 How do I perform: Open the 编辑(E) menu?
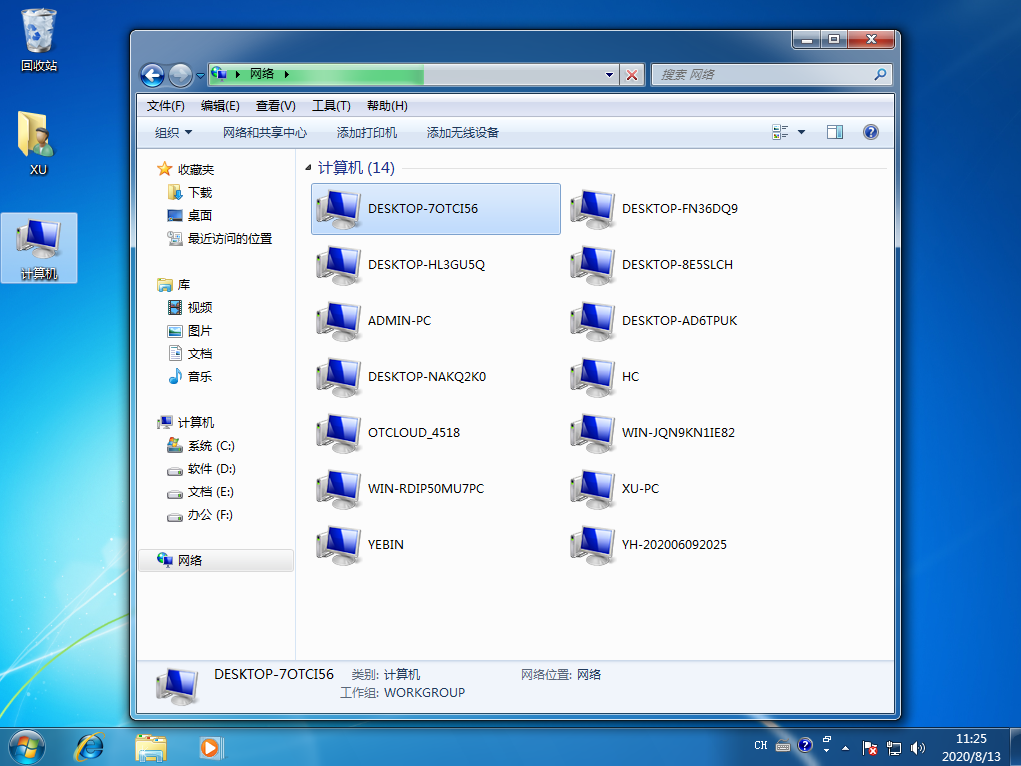[x=220, y=106]
